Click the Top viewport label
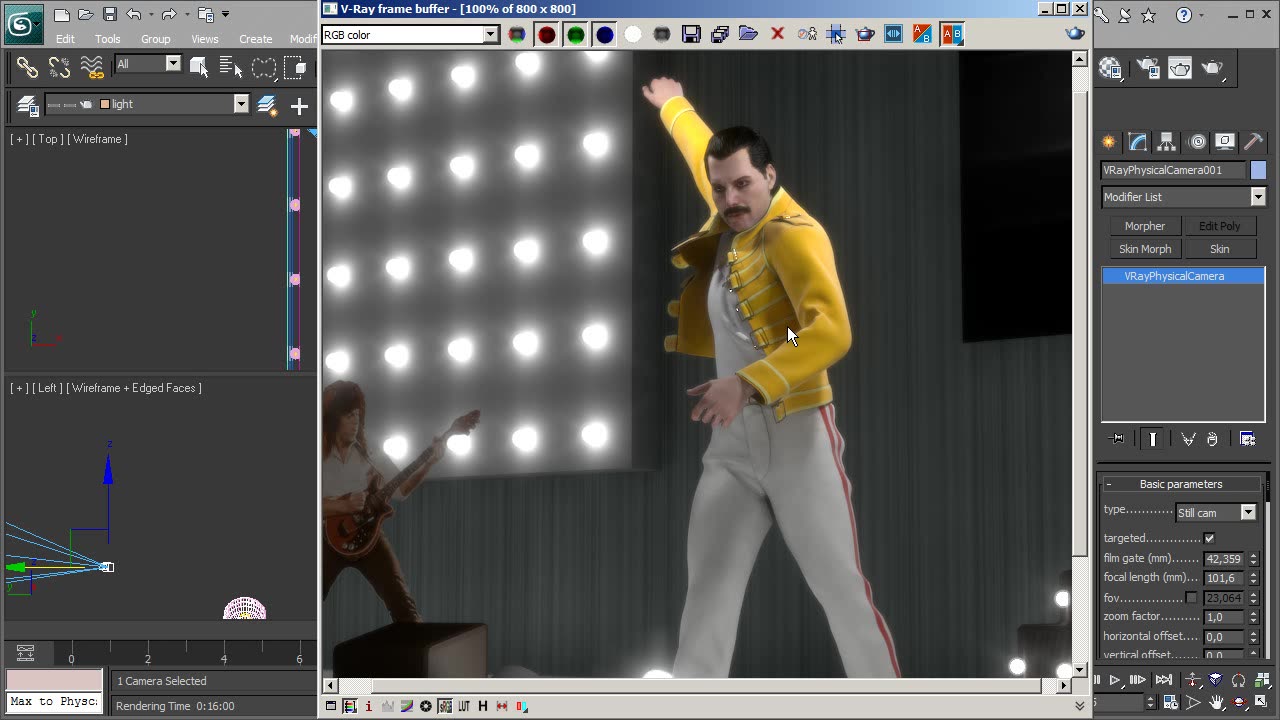The height and width of the screenshot is (720, 1280). pyautogui.click(x=48, y=139)
